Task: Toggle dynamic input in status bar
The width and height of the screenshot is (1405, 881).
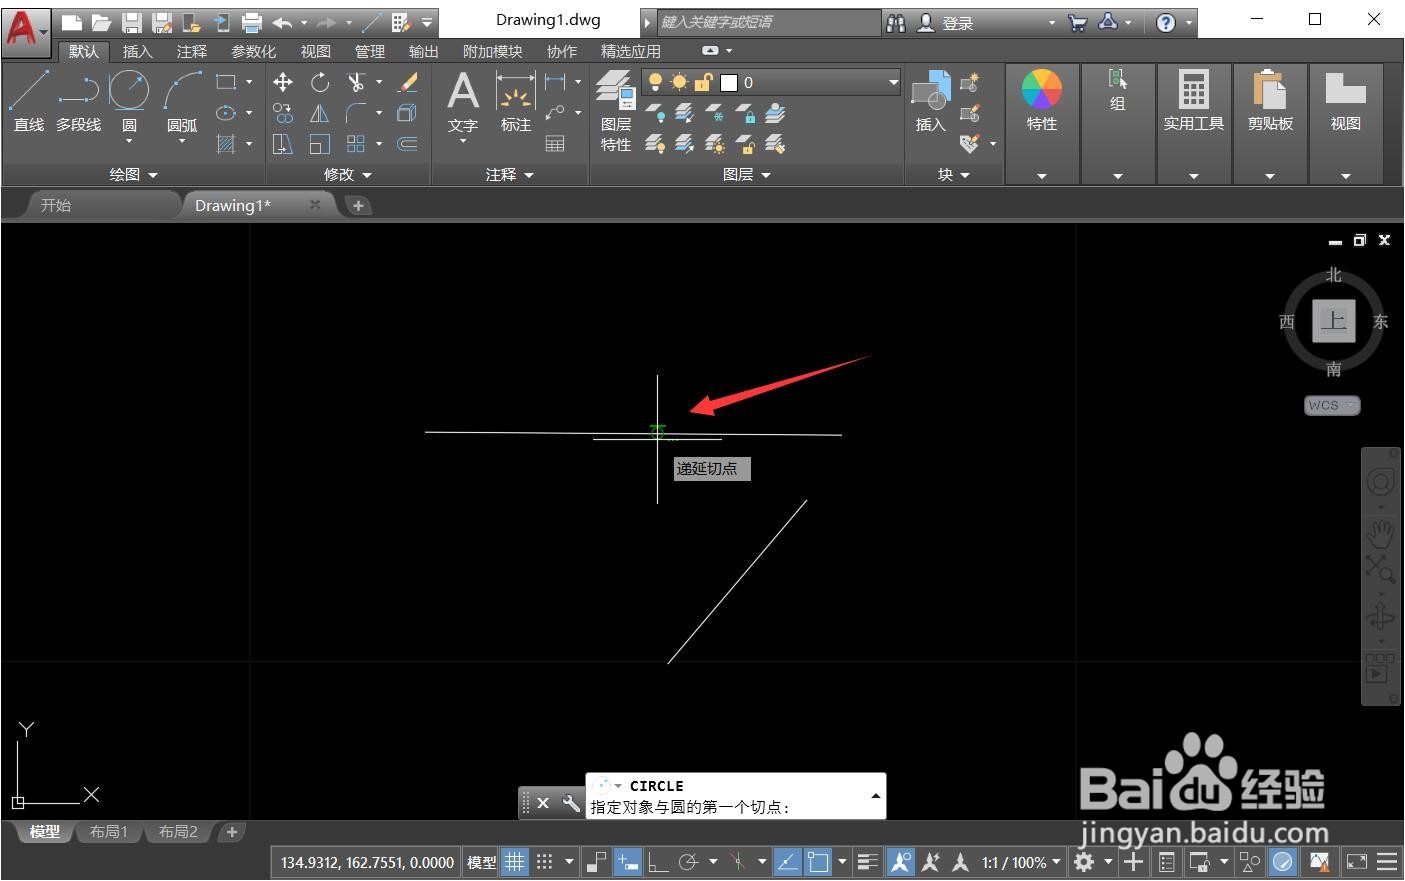Action: click(628, 862)
